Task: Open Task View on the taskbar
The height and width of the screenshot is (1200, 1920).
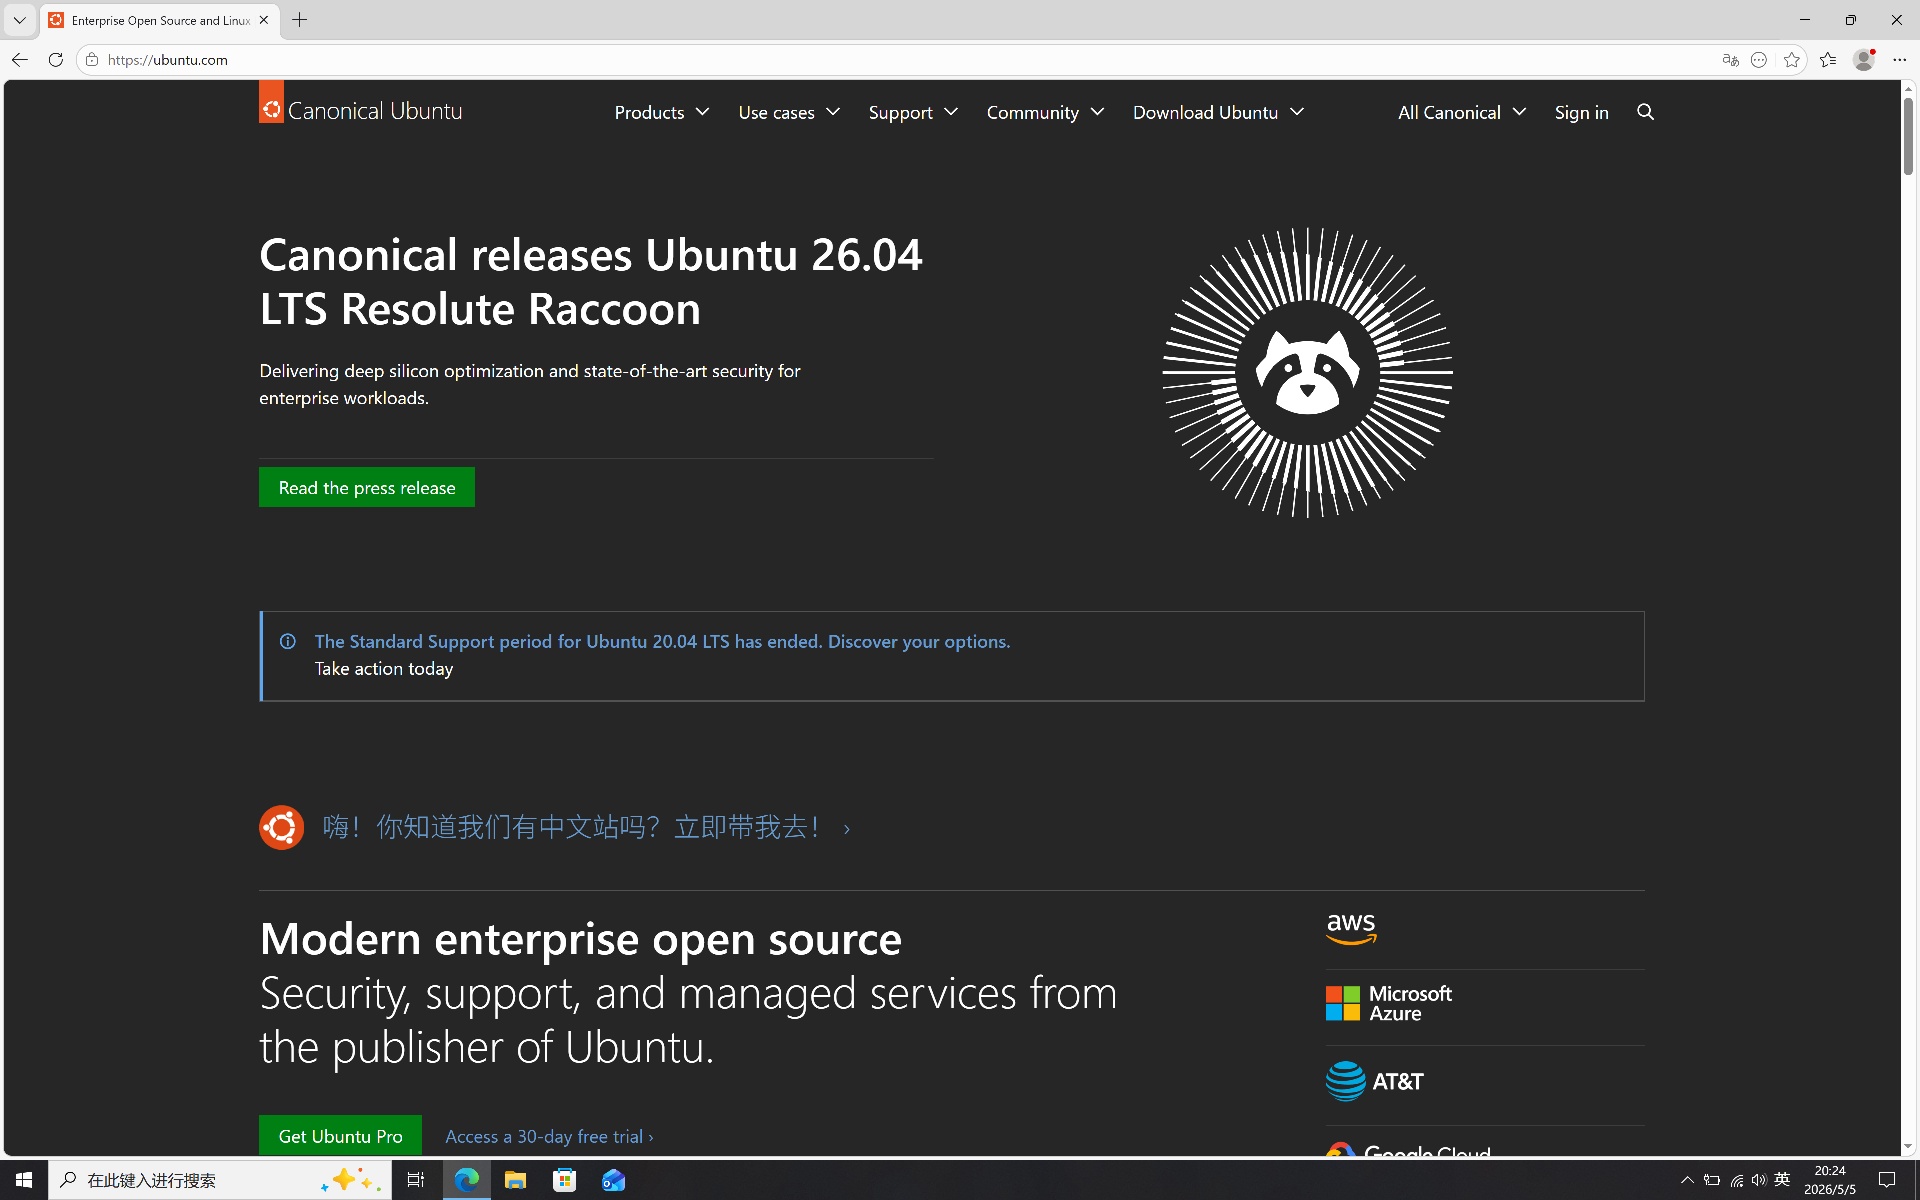Action: click(x=415, y=1180)
